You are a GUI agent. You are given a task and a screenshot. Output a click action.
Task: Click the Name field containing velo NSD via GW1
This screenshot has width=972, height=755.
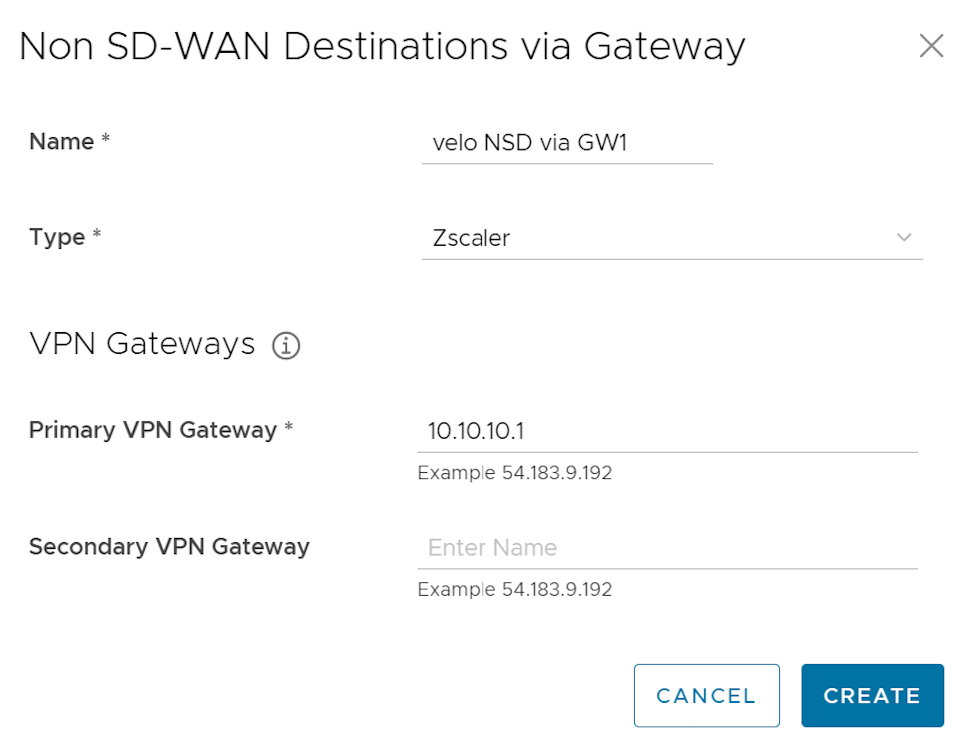(567, 143)
